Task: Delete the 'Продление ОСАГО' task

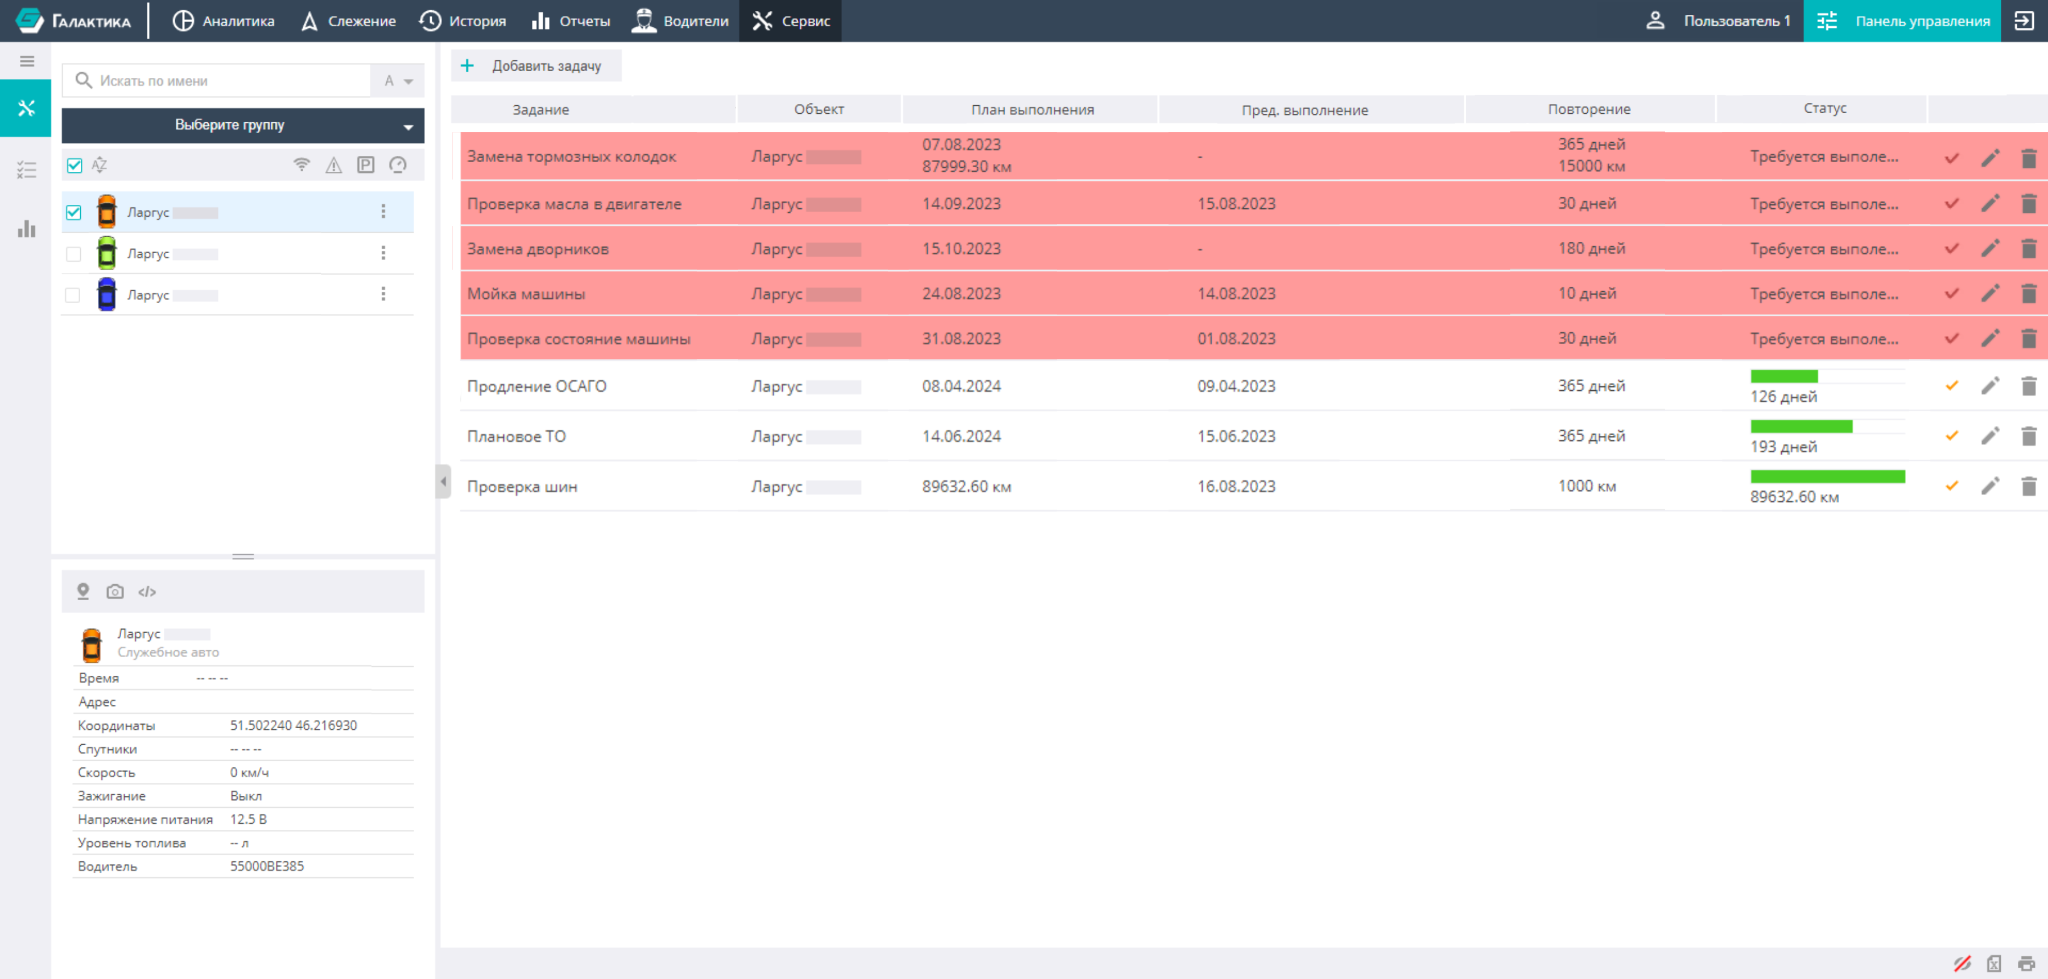Action: (2029, 386)
